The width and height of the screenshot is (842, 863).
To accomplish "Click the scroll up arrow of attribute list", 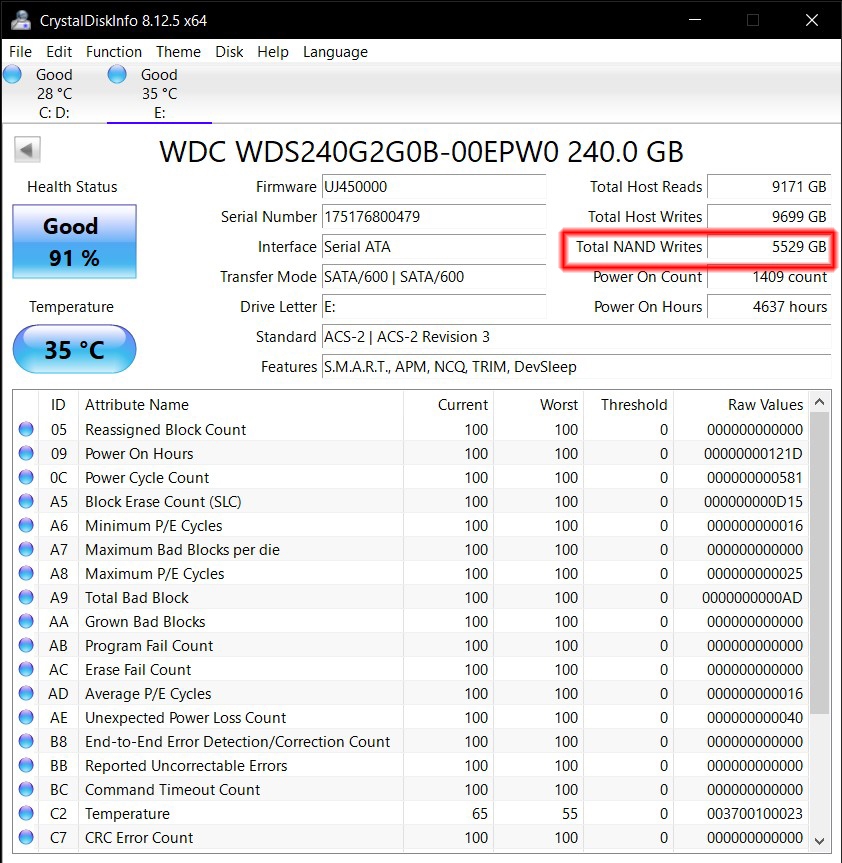I will point(819,402).
